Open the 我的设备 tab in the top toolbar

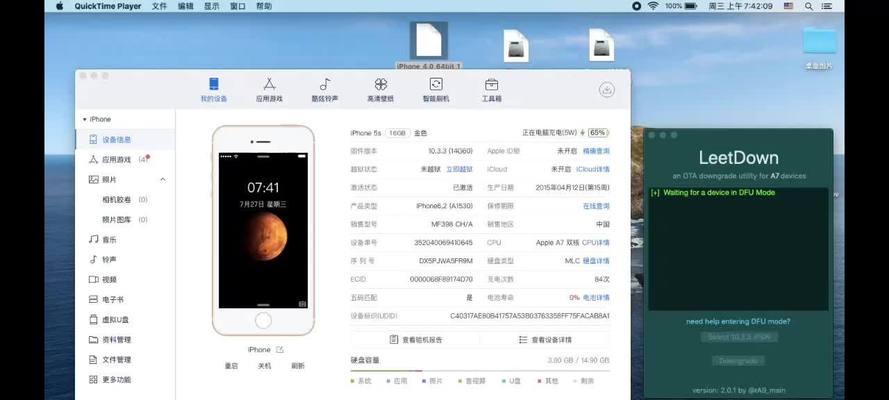point(214,90)
